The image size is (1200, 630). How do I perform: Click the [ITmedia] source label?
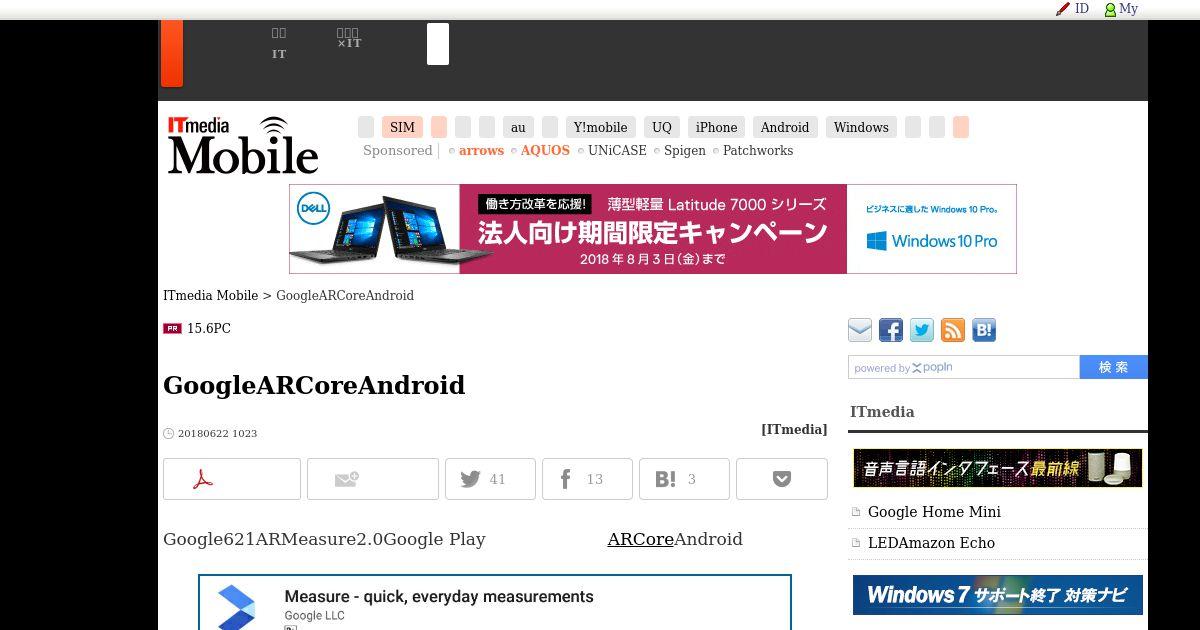(794, 429)
